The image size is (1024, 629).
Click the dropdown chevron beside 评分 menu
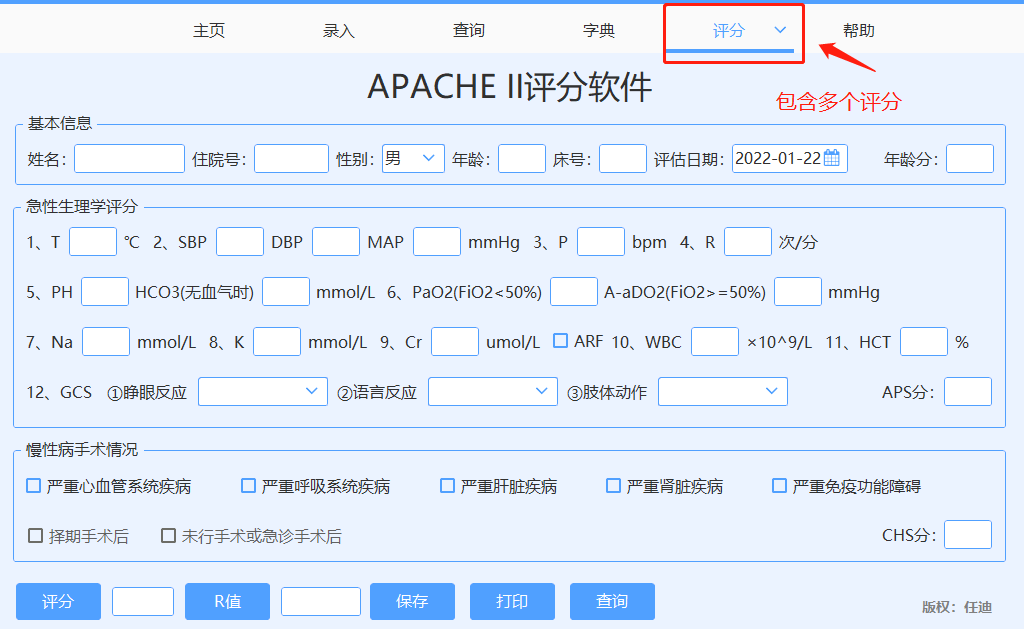pyautogui.click(x=780, y=30)
